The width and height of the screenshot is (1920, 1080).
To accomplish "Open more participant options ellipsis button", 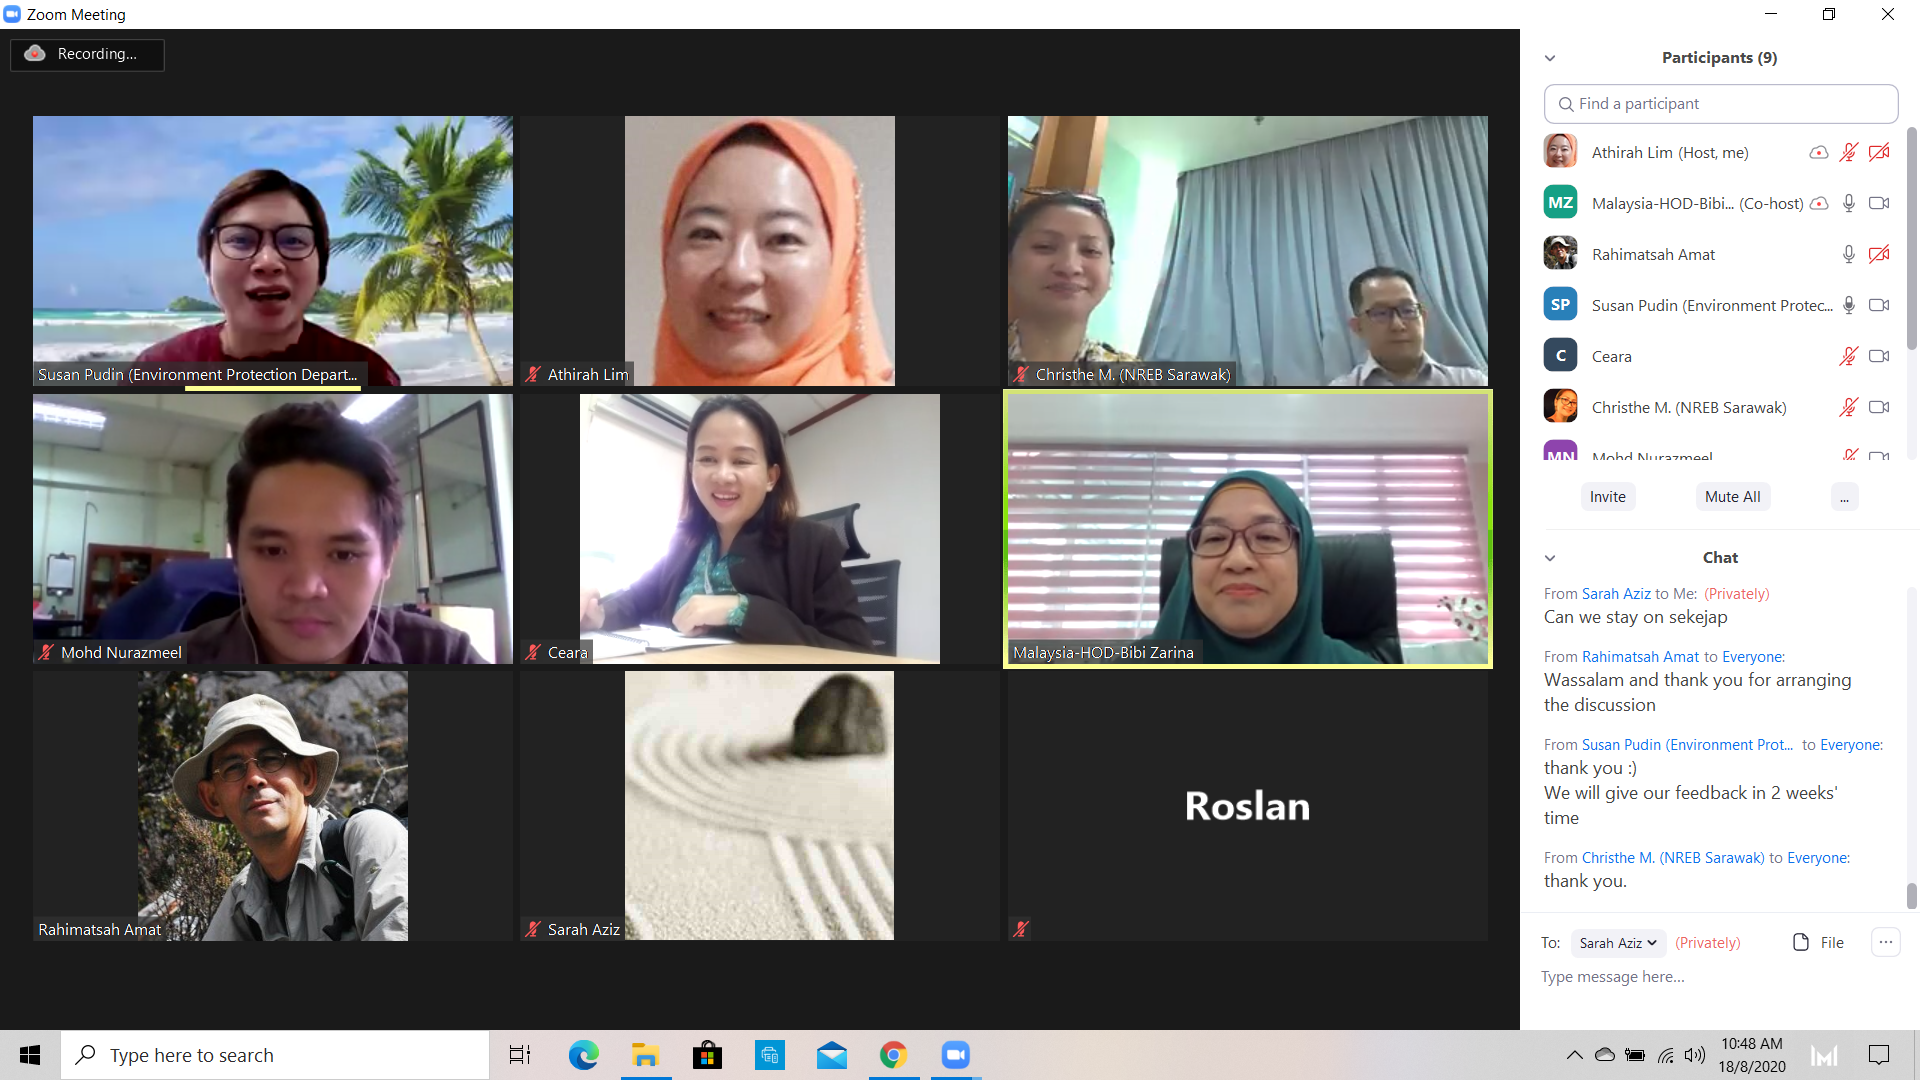I will pos(1844,497).
